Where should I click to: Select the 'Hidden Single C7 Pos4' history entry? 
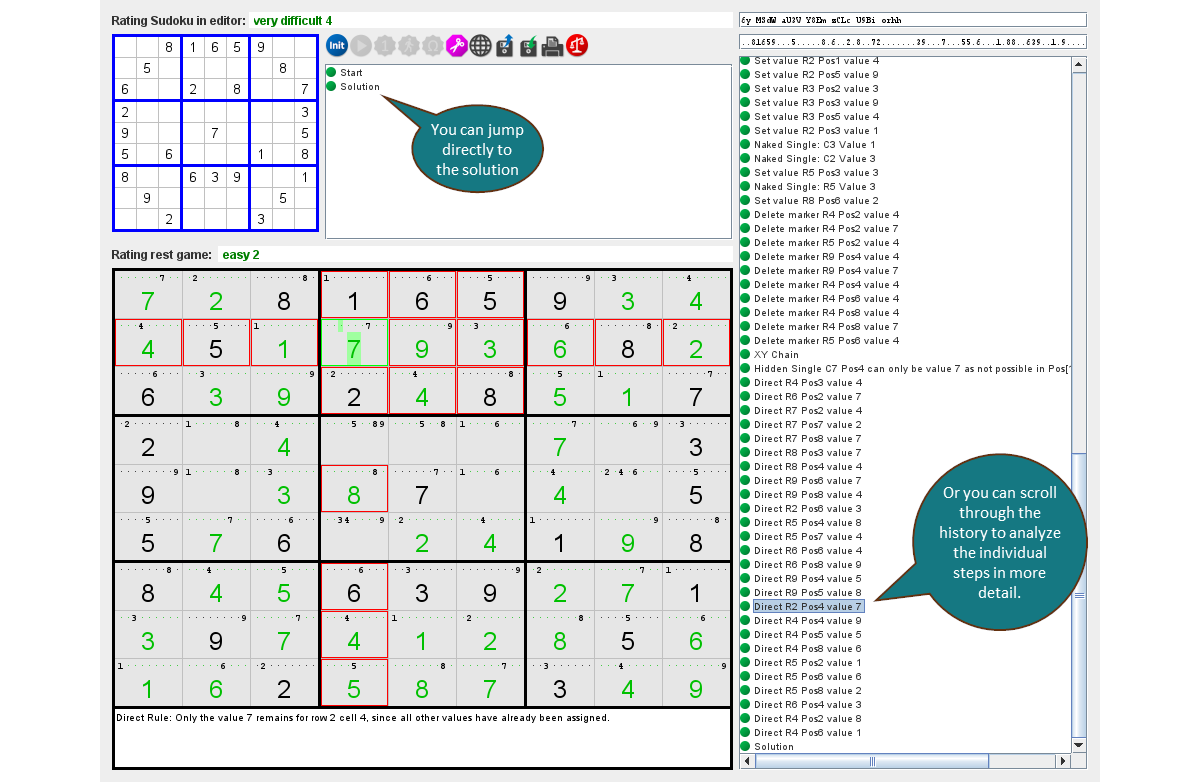pos(905,369)
